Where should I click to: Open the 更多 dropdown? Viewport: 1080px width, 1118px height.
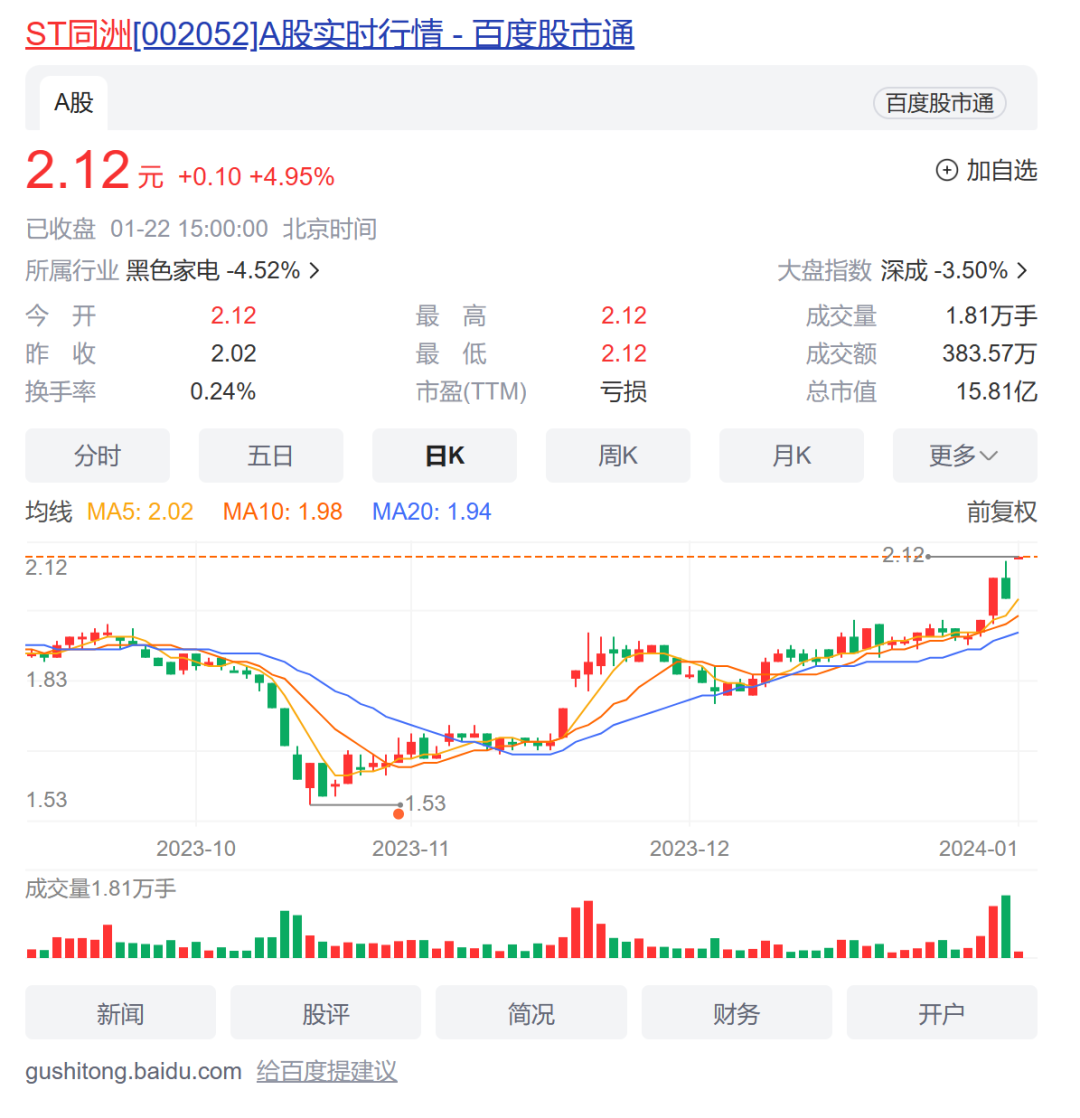pyautogui.click(x=965, y=456)
